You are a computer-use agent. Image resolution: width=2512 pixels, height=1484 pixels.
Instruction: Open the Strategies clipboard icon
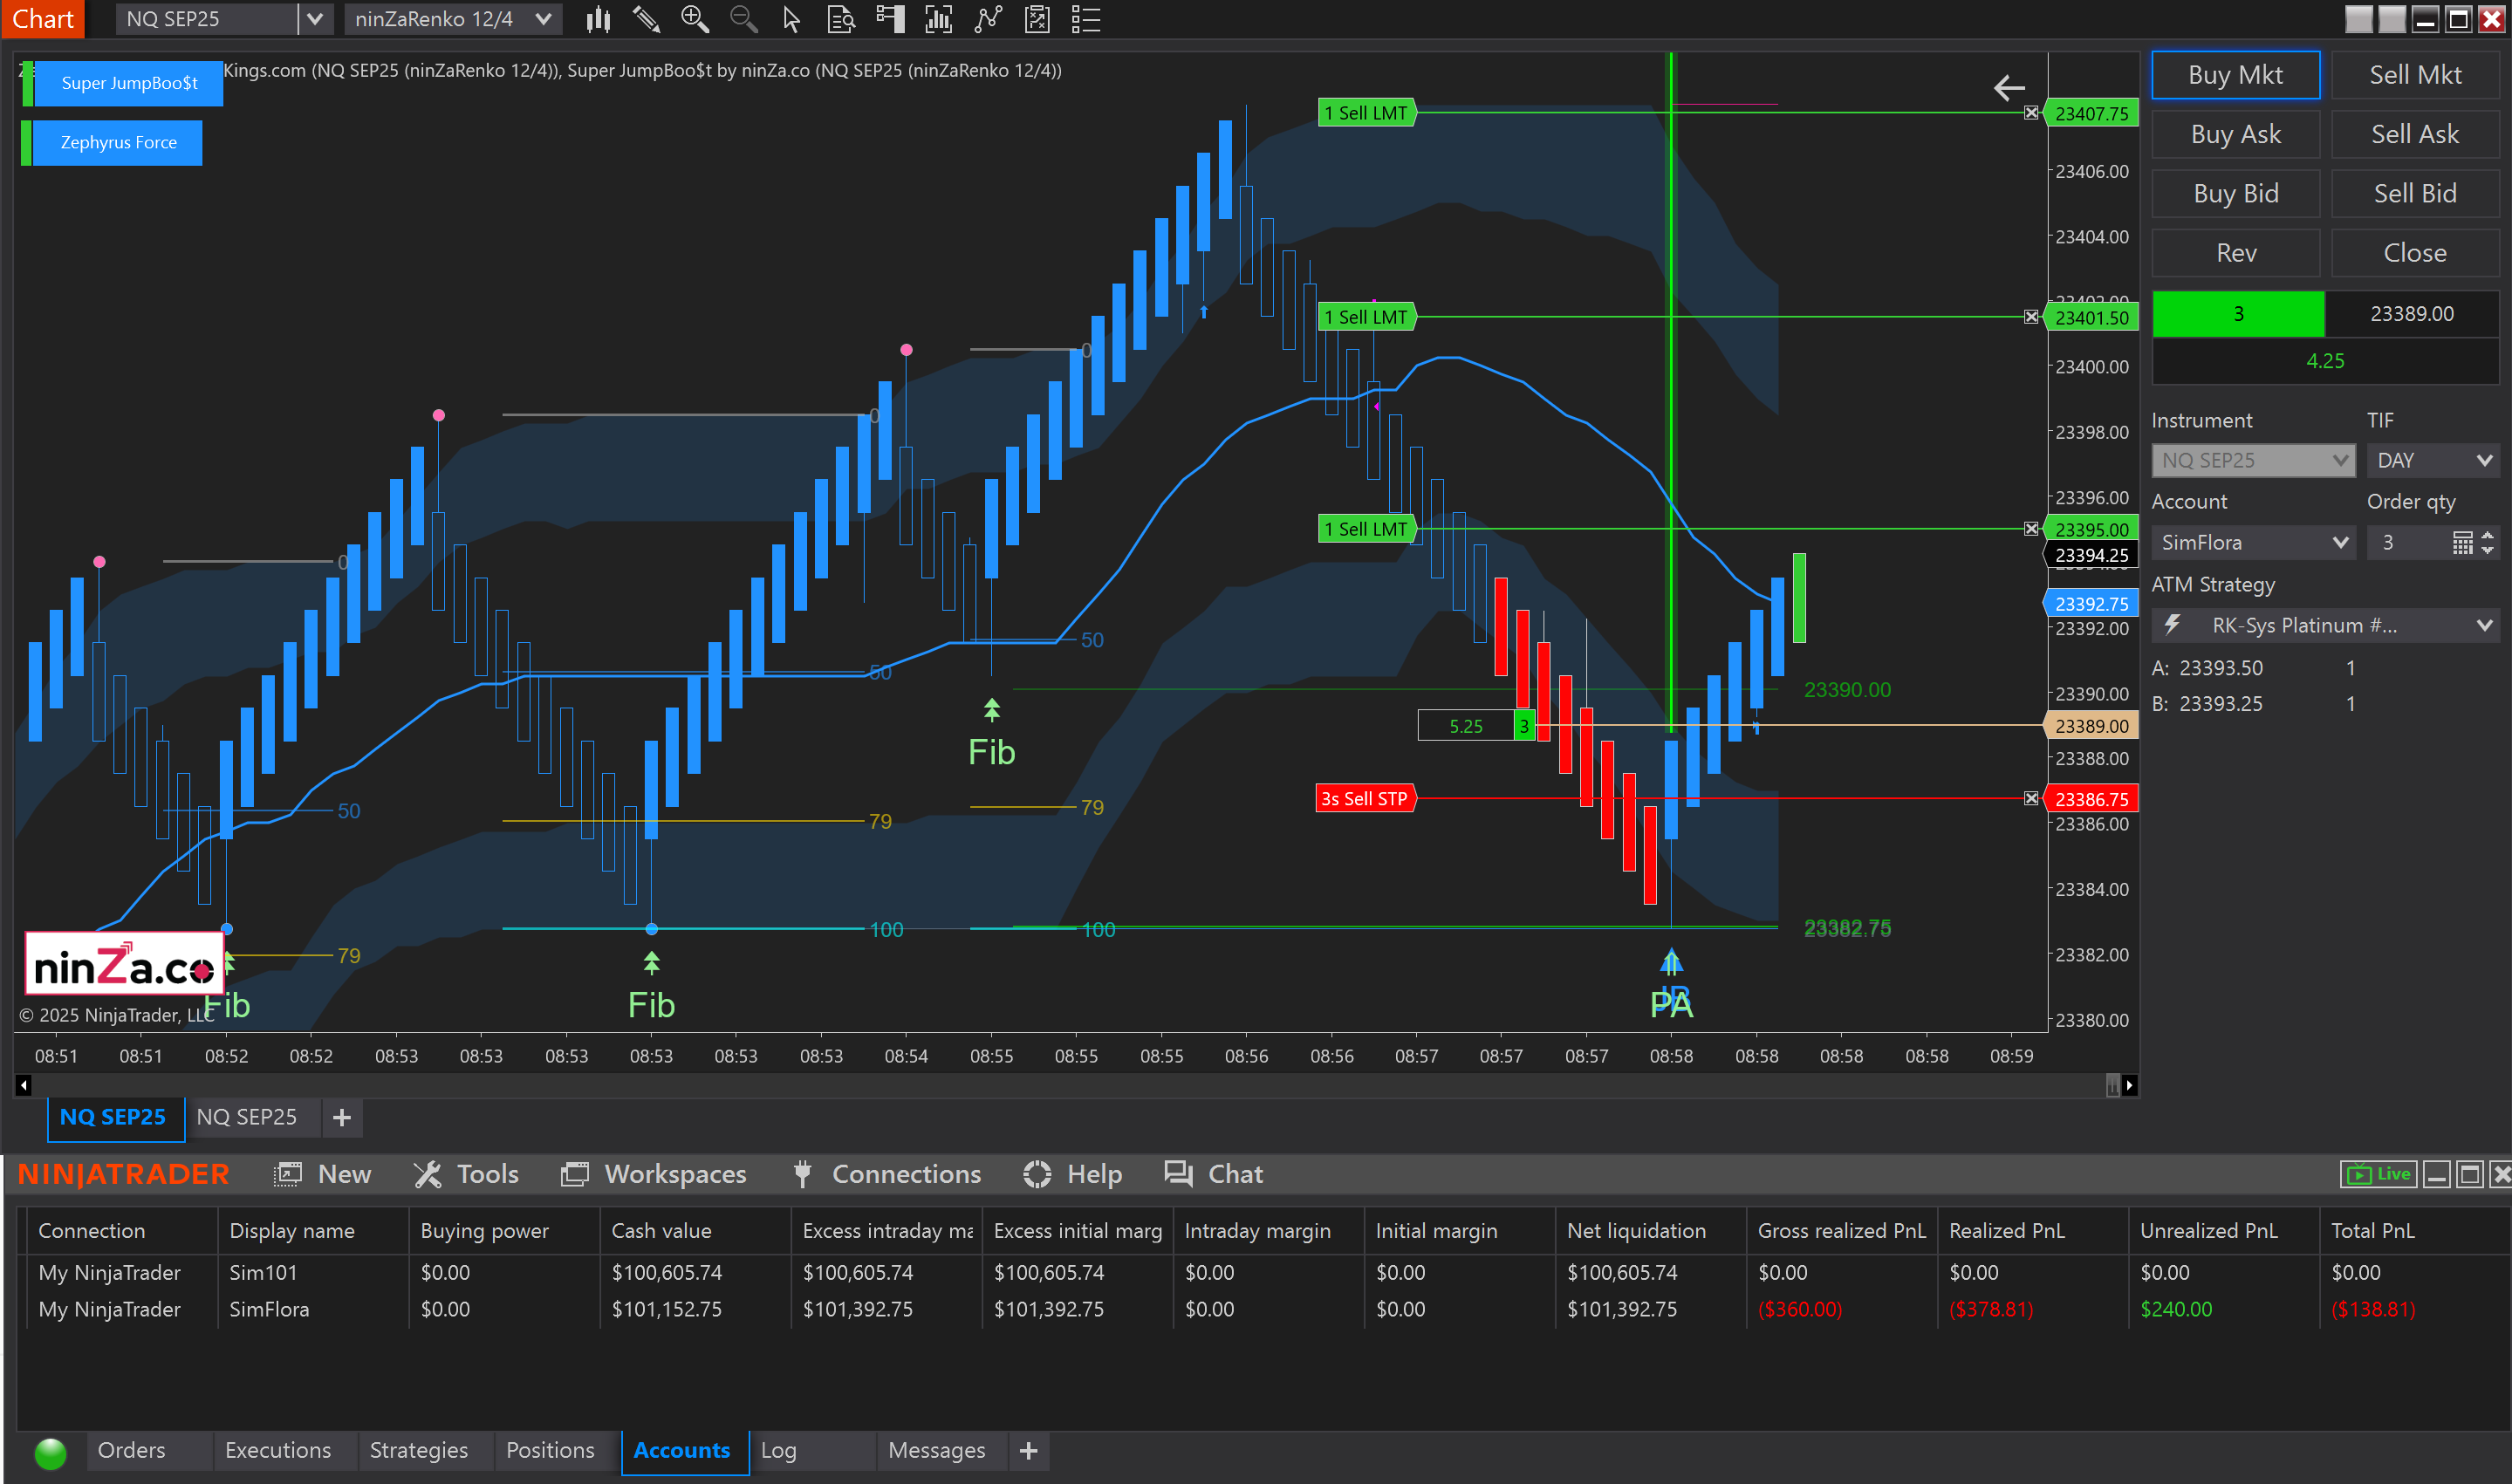click(1037, 19)
